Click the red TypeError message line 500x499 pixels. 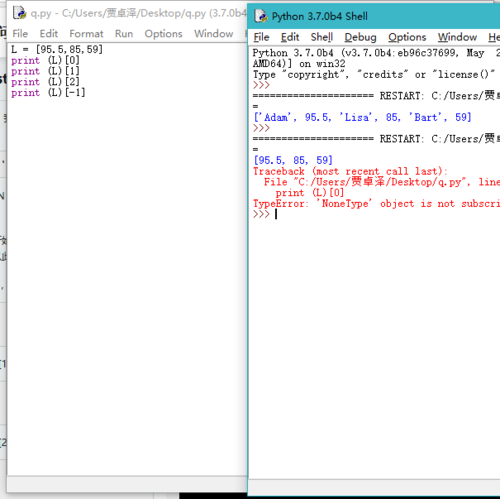(x=376, y=203)
